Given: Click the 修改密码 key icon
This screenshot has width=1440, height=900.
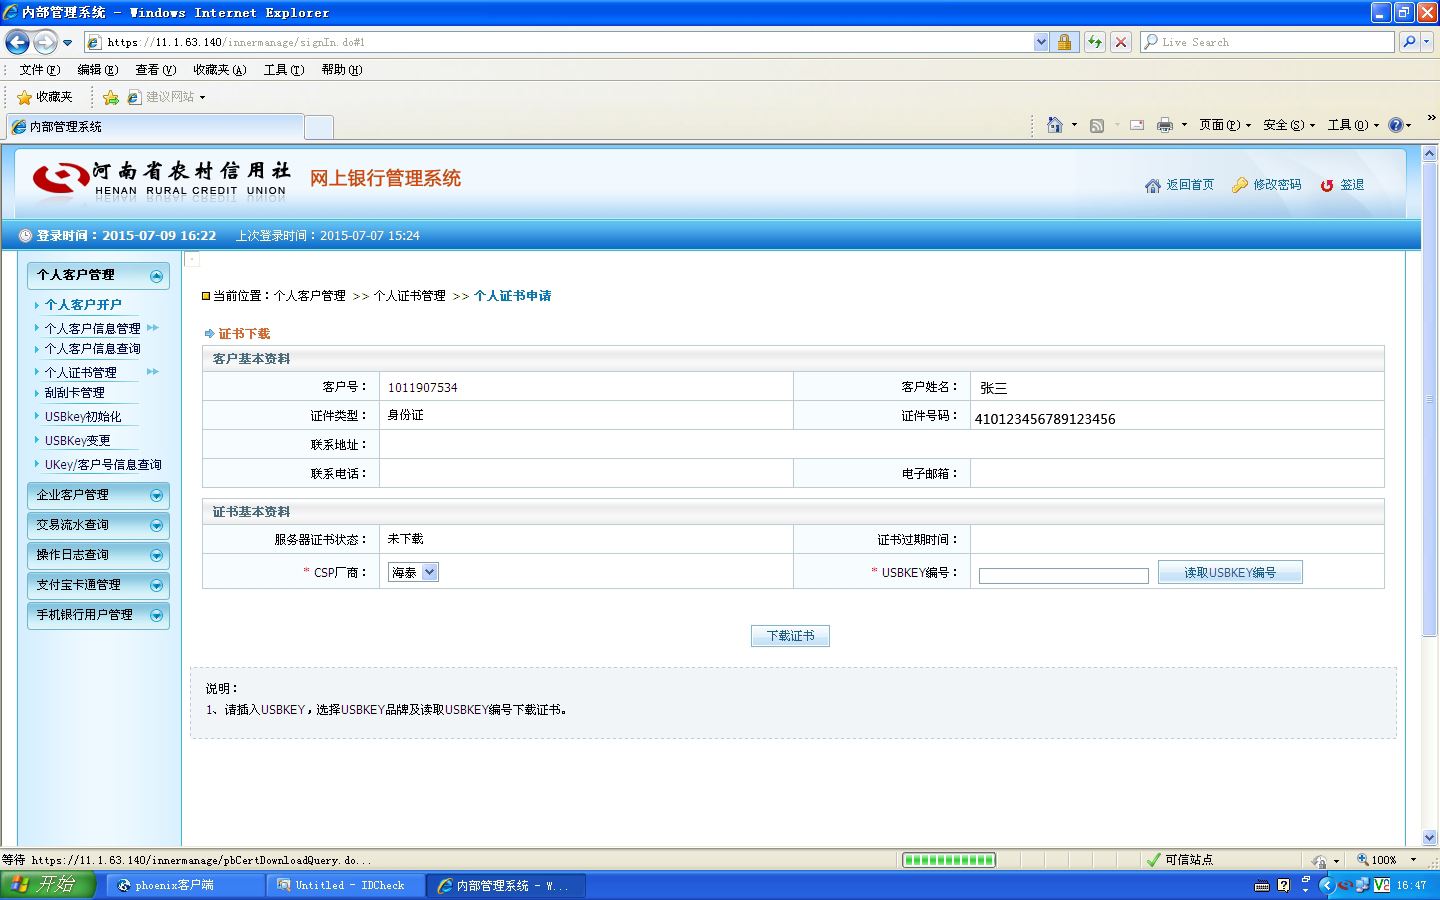Looking at the screenshot, I should [1240, 185].
